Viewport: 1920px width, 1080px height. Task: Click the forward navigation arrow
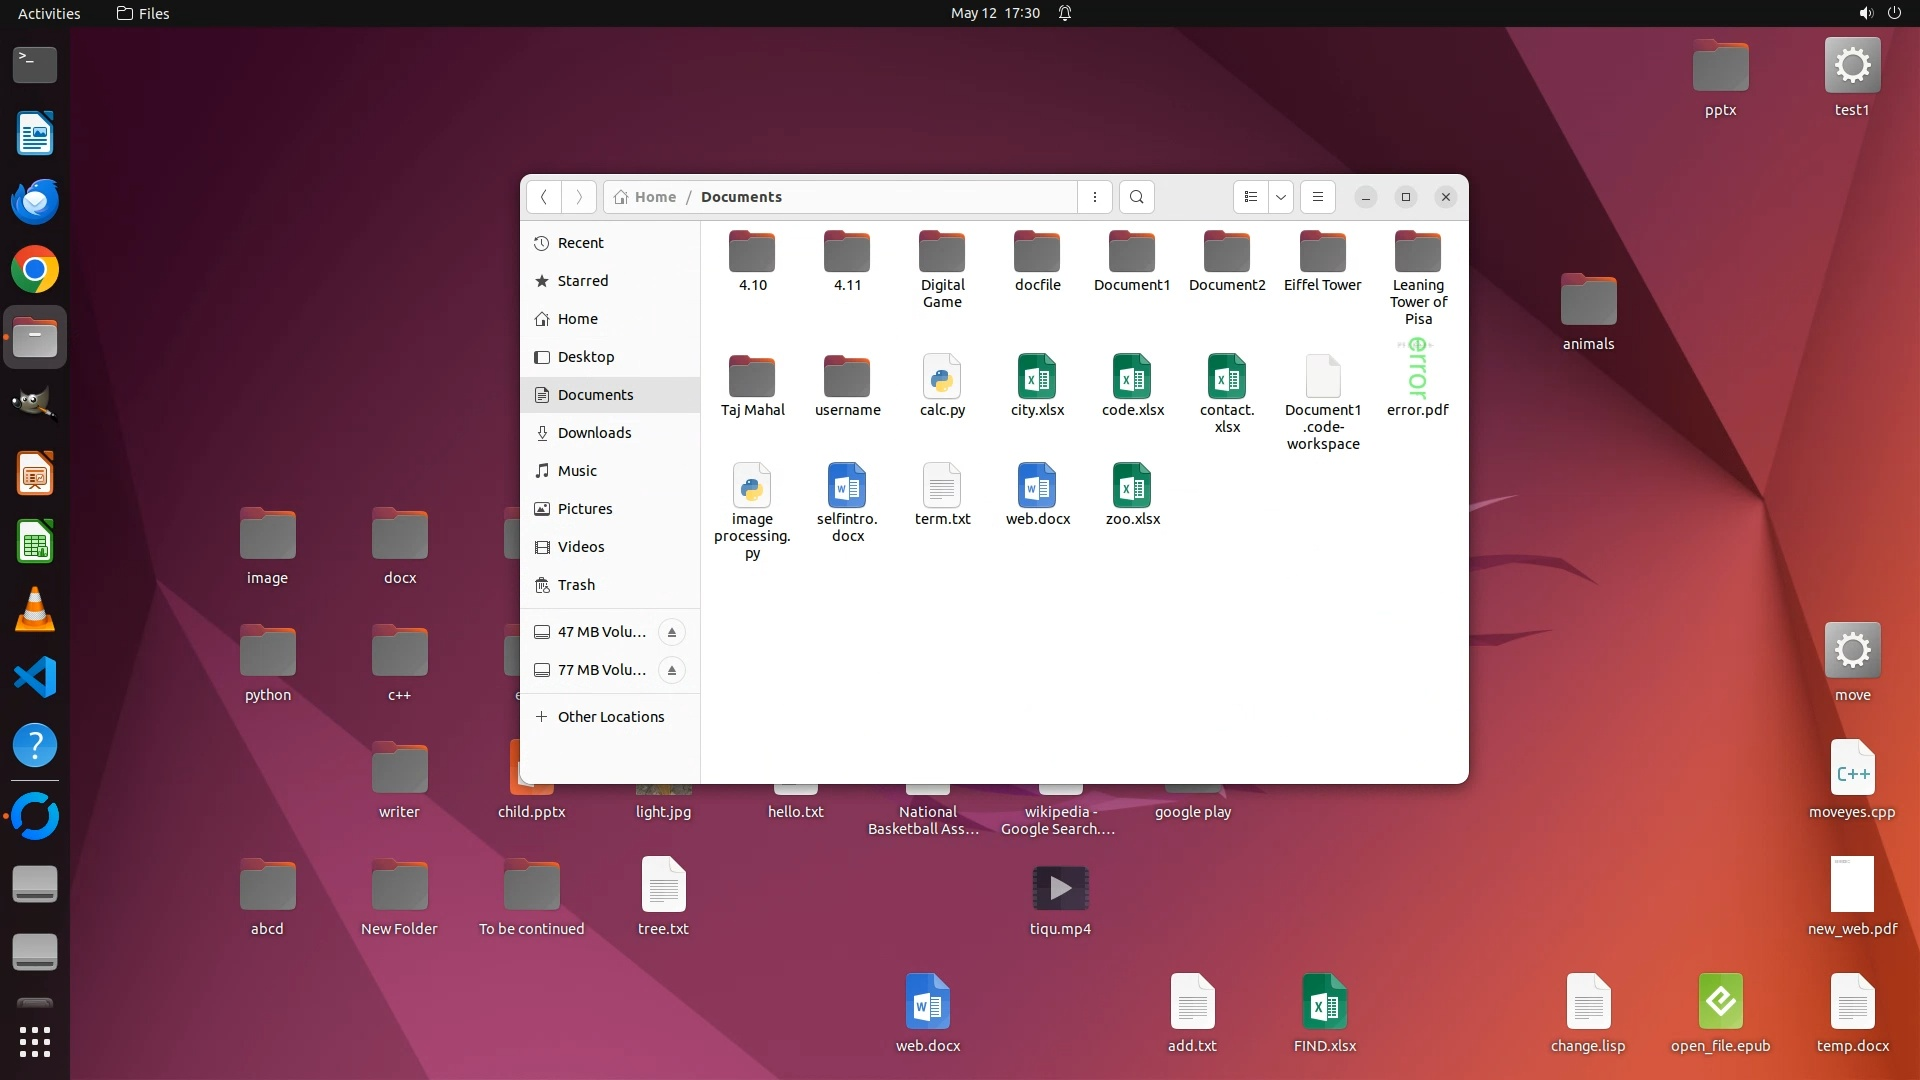tap(579, 197)
